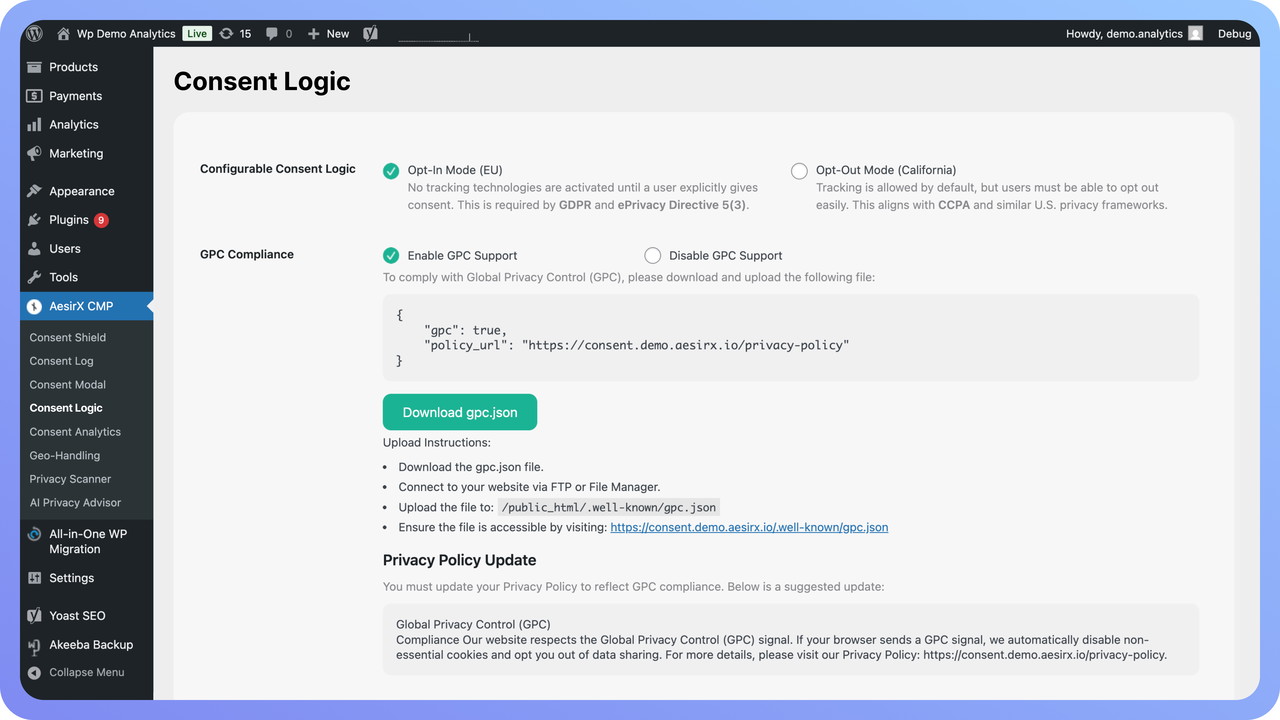Click the Plugins plug icon
The image size is (1280, 720).
34,220
